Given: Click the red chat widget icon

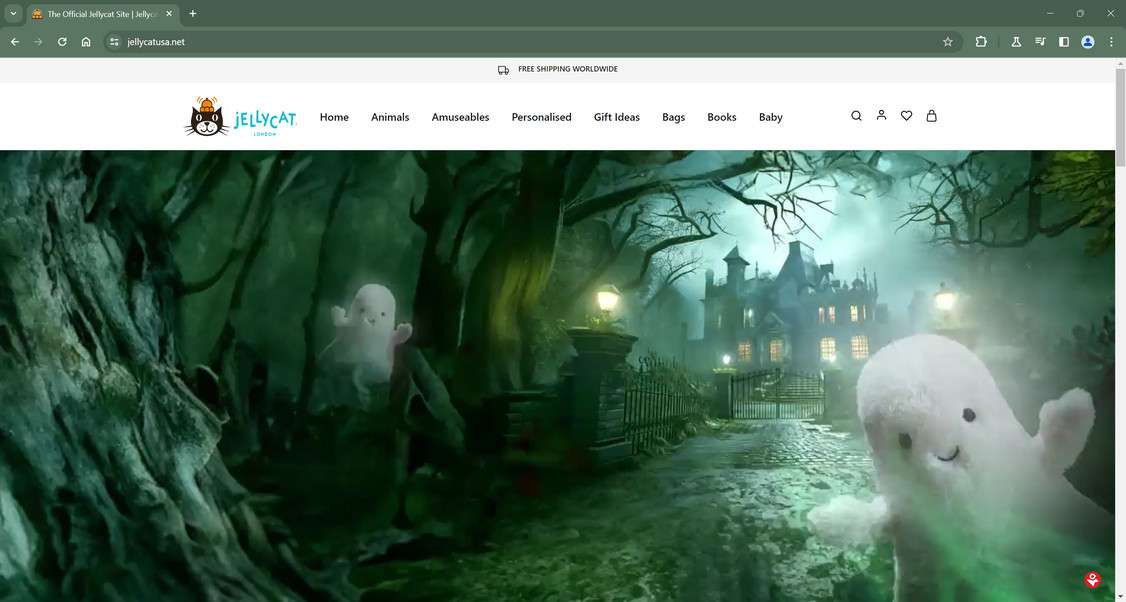Looking at the screenshot, I should tap(1093, 579).
